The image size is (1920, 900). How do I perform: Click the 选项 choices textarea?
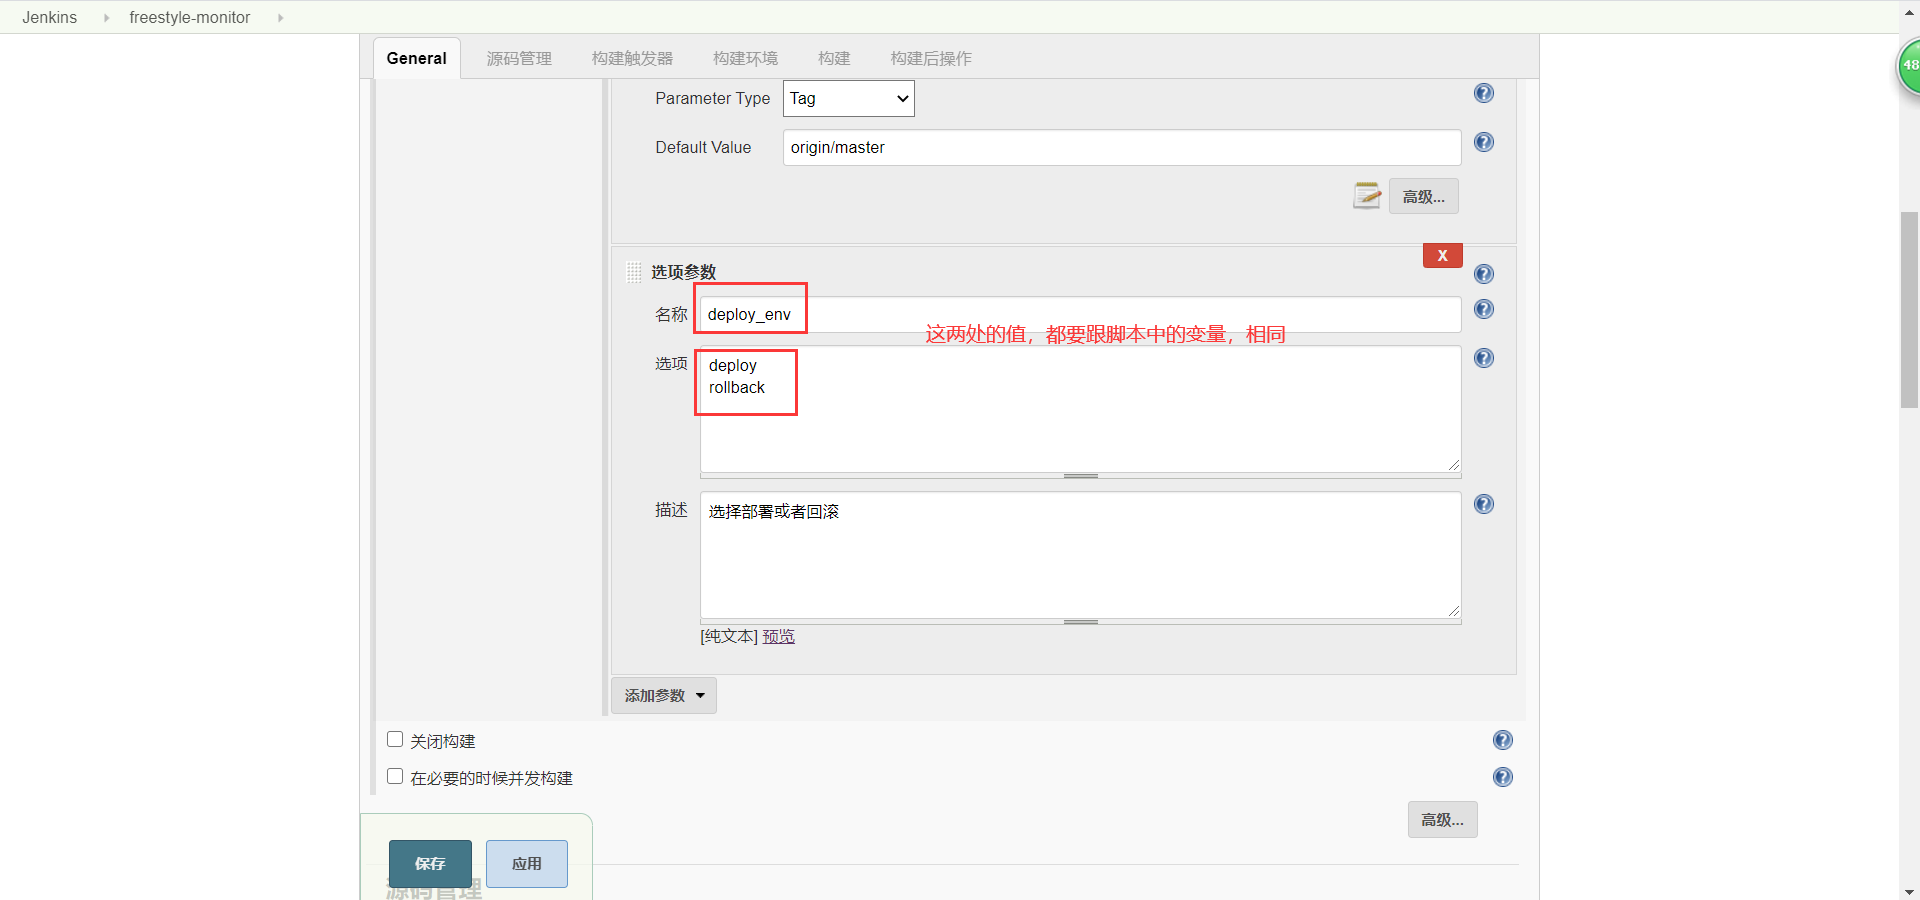coord(1080,408)
